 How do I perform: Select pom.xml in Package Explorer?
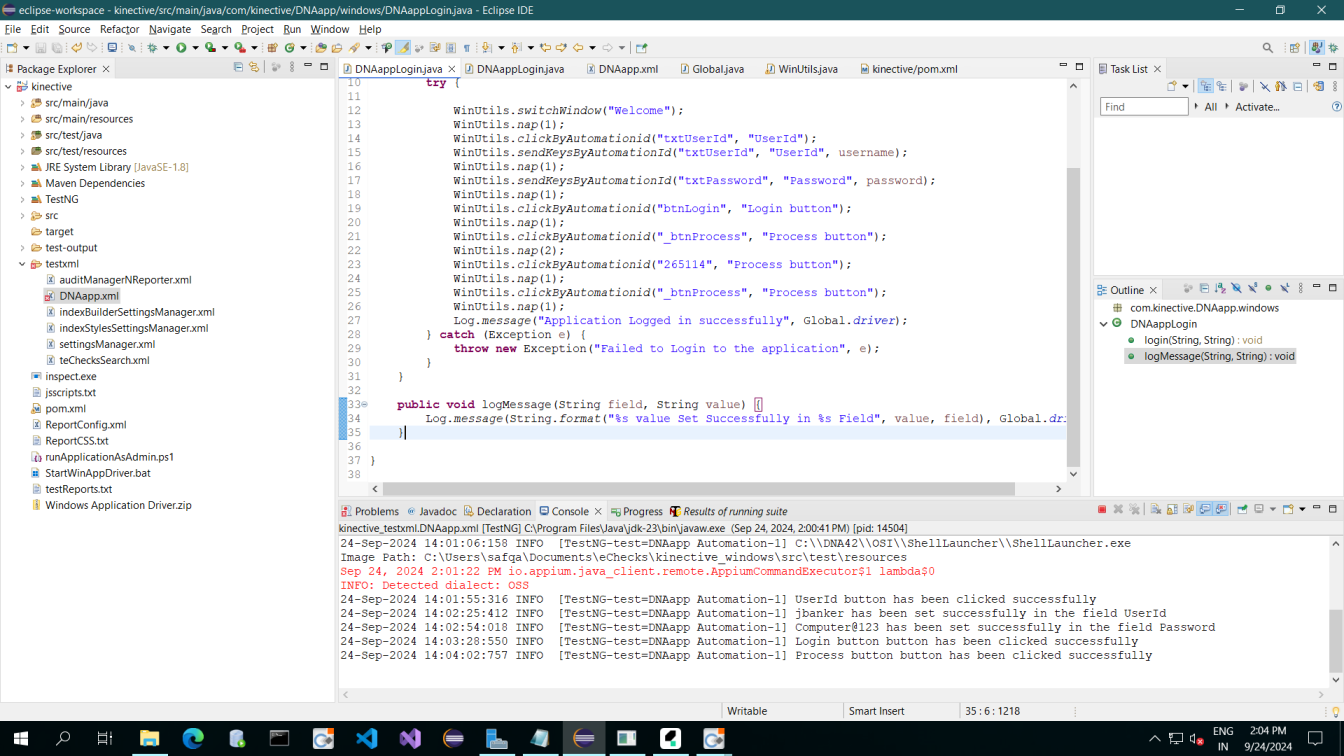point(65,408)
